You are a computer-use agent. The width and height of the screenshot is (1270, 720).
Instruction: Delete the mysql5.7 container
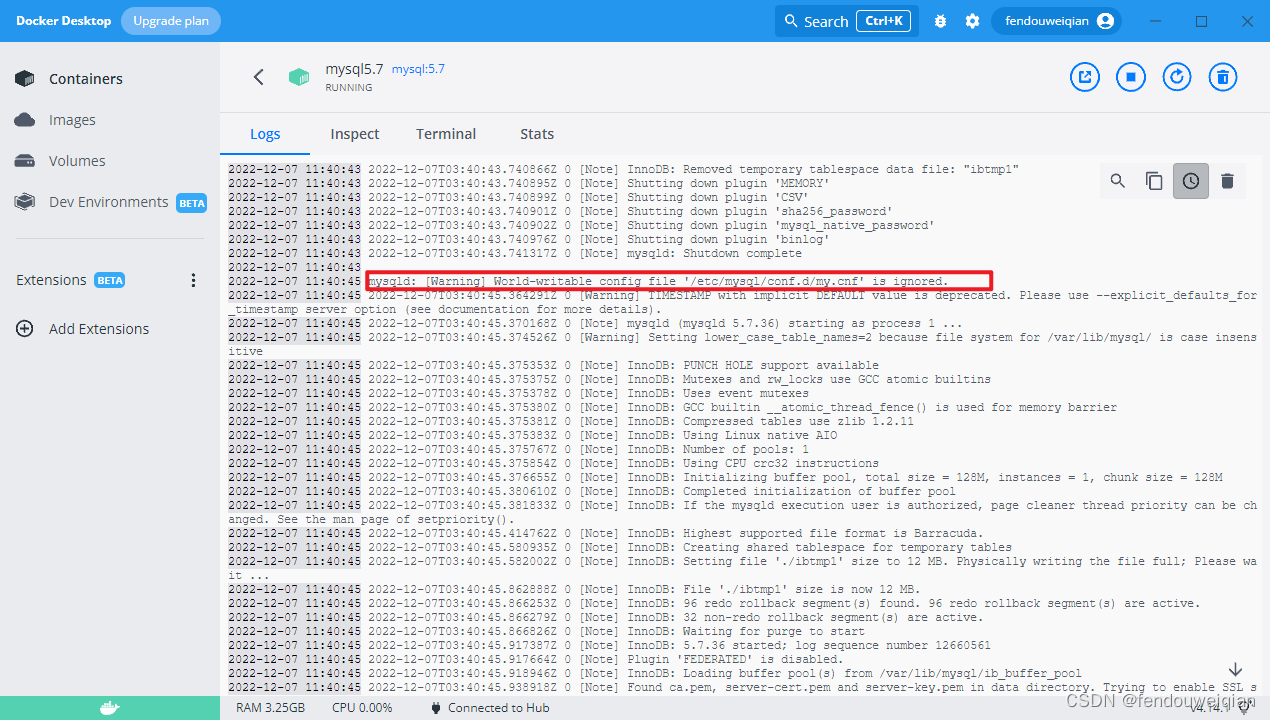point(1223,76)
